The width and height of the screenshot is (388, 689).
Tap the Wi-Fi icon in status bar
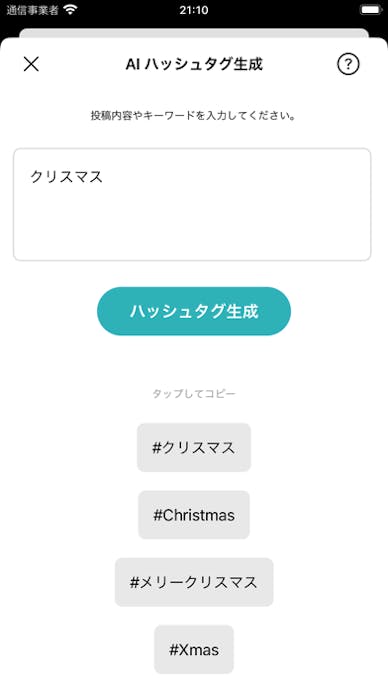(x=70, y=10)
